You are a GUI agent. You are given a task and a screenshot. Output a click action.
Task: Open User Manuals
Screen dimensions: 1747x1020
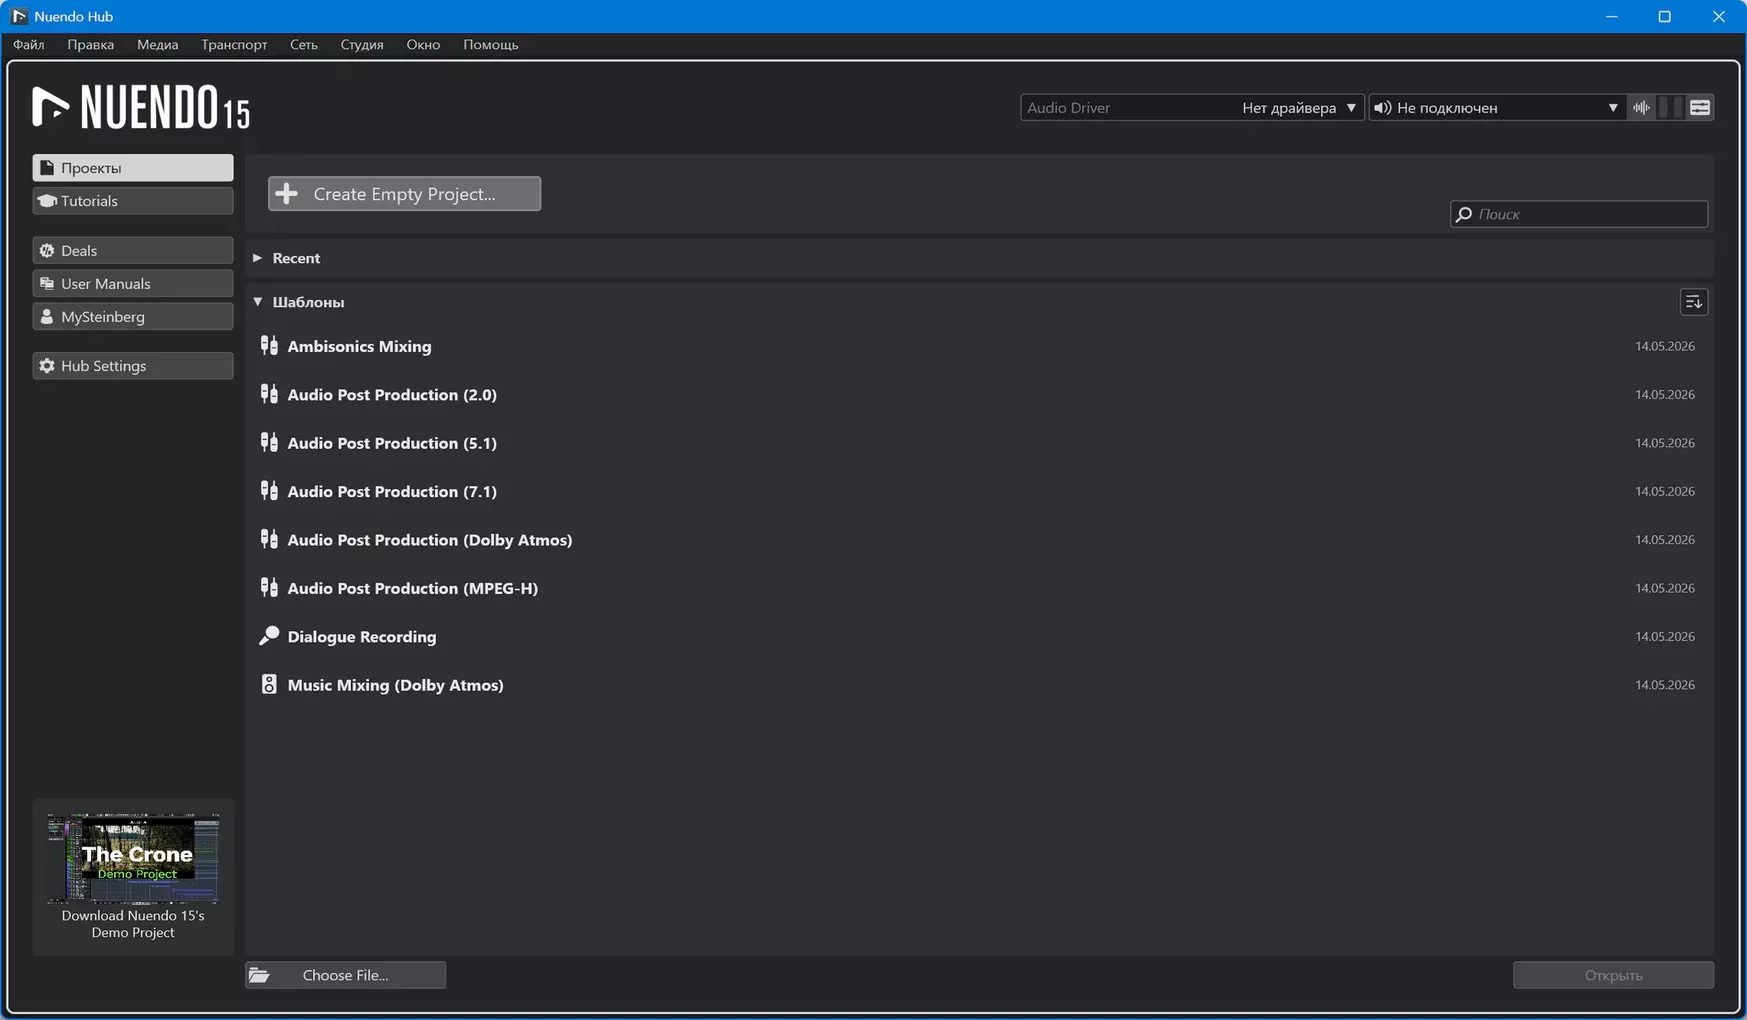[133, 283]
